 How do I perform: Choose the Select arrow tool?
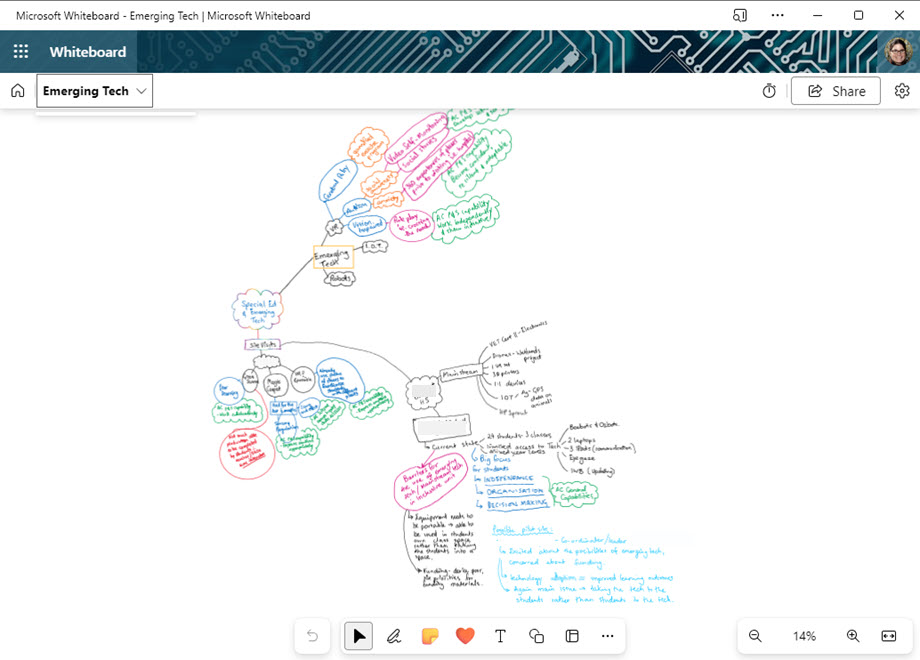pos(358,636)
